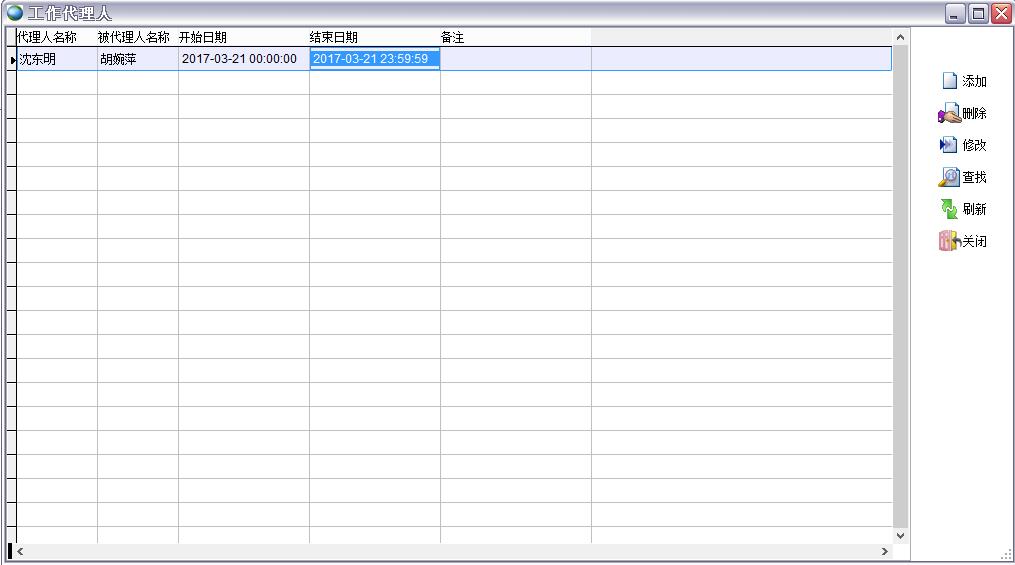Click the 关闭 (Close) icon in the side panel
This screenshot has height=565, width=1015.
949,241
